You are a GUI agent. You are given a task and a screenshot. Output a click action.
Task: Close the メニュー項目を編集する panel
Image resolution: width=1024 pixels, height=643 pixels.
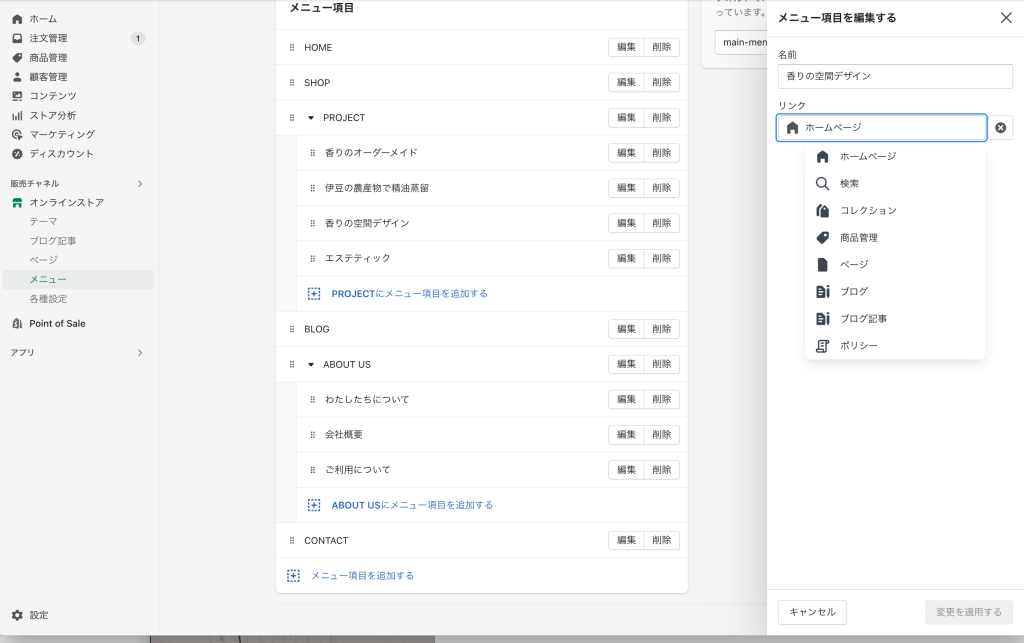(x=1006, y=18)
